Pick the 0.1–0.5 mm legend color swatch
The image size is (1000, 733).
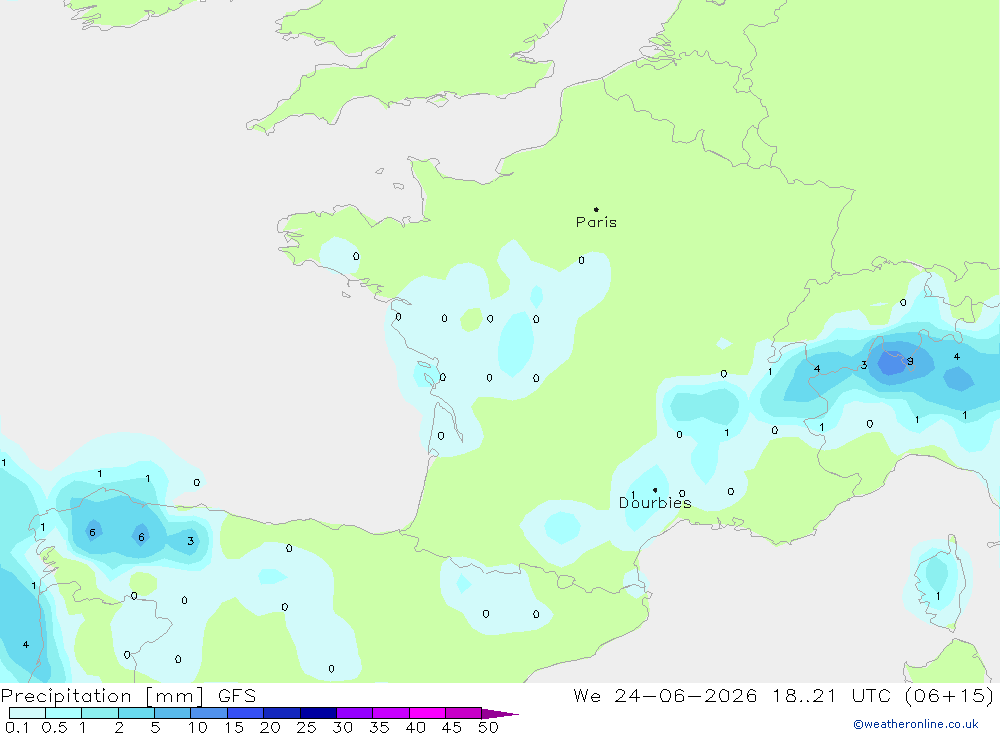click(x=27, y=713)
